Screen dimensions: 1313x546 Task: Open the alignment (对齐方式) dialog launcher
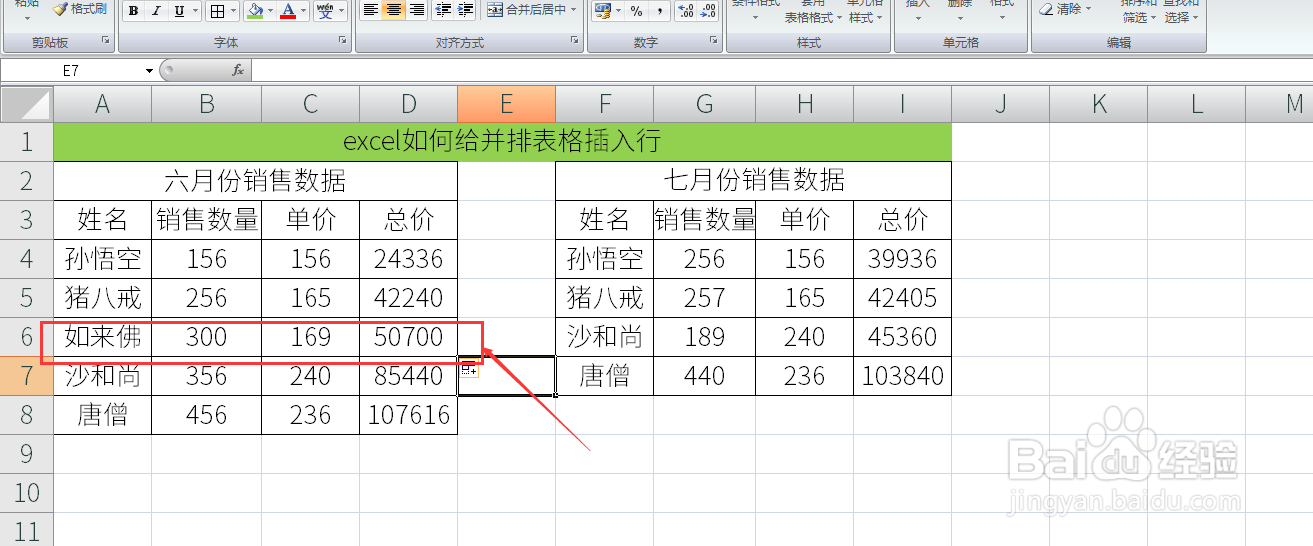click(x=575, y=41)
